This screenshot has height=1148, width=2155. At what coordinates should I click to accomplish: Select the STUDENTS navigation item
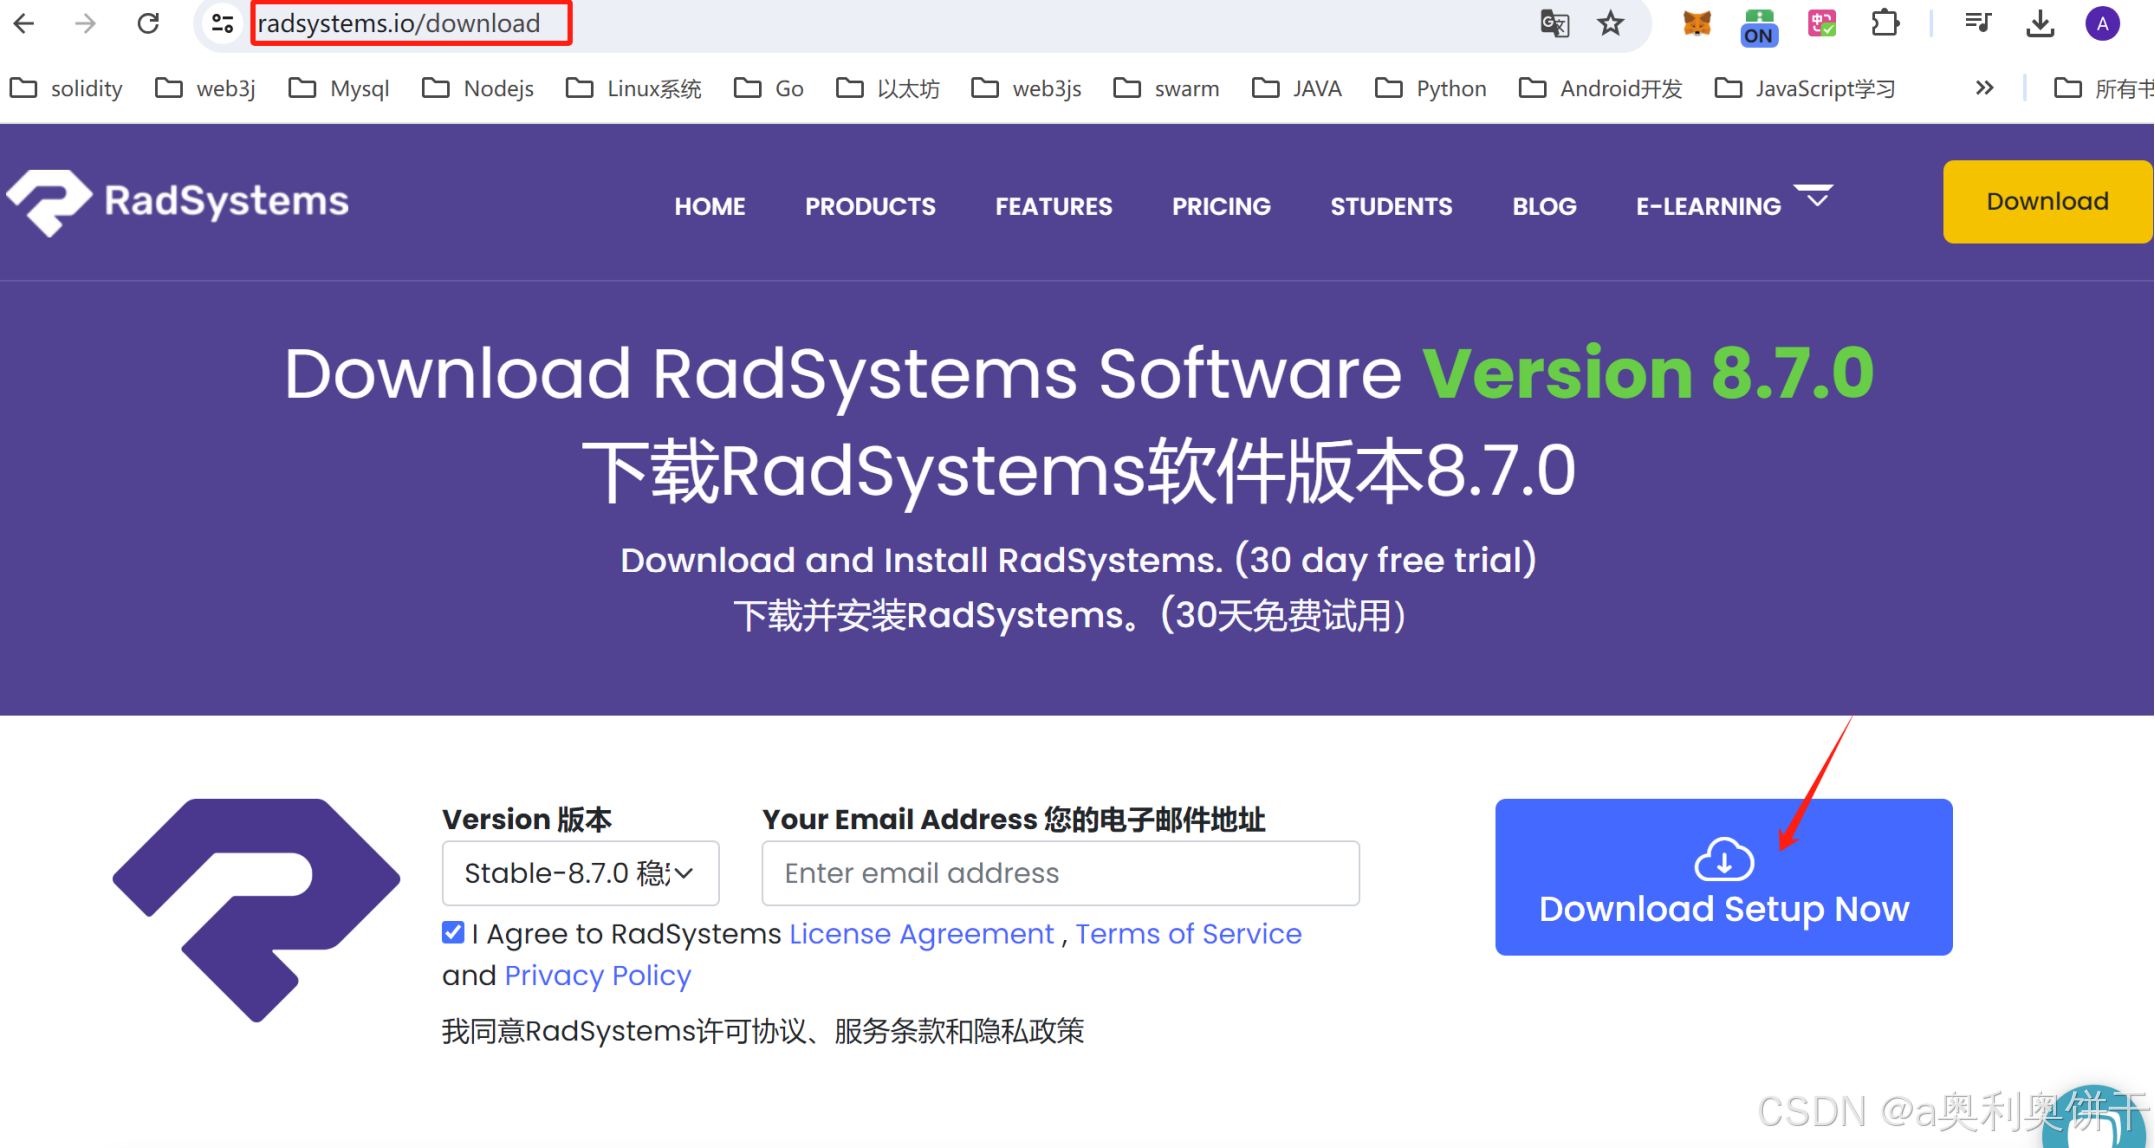(x=1391, y=206)
